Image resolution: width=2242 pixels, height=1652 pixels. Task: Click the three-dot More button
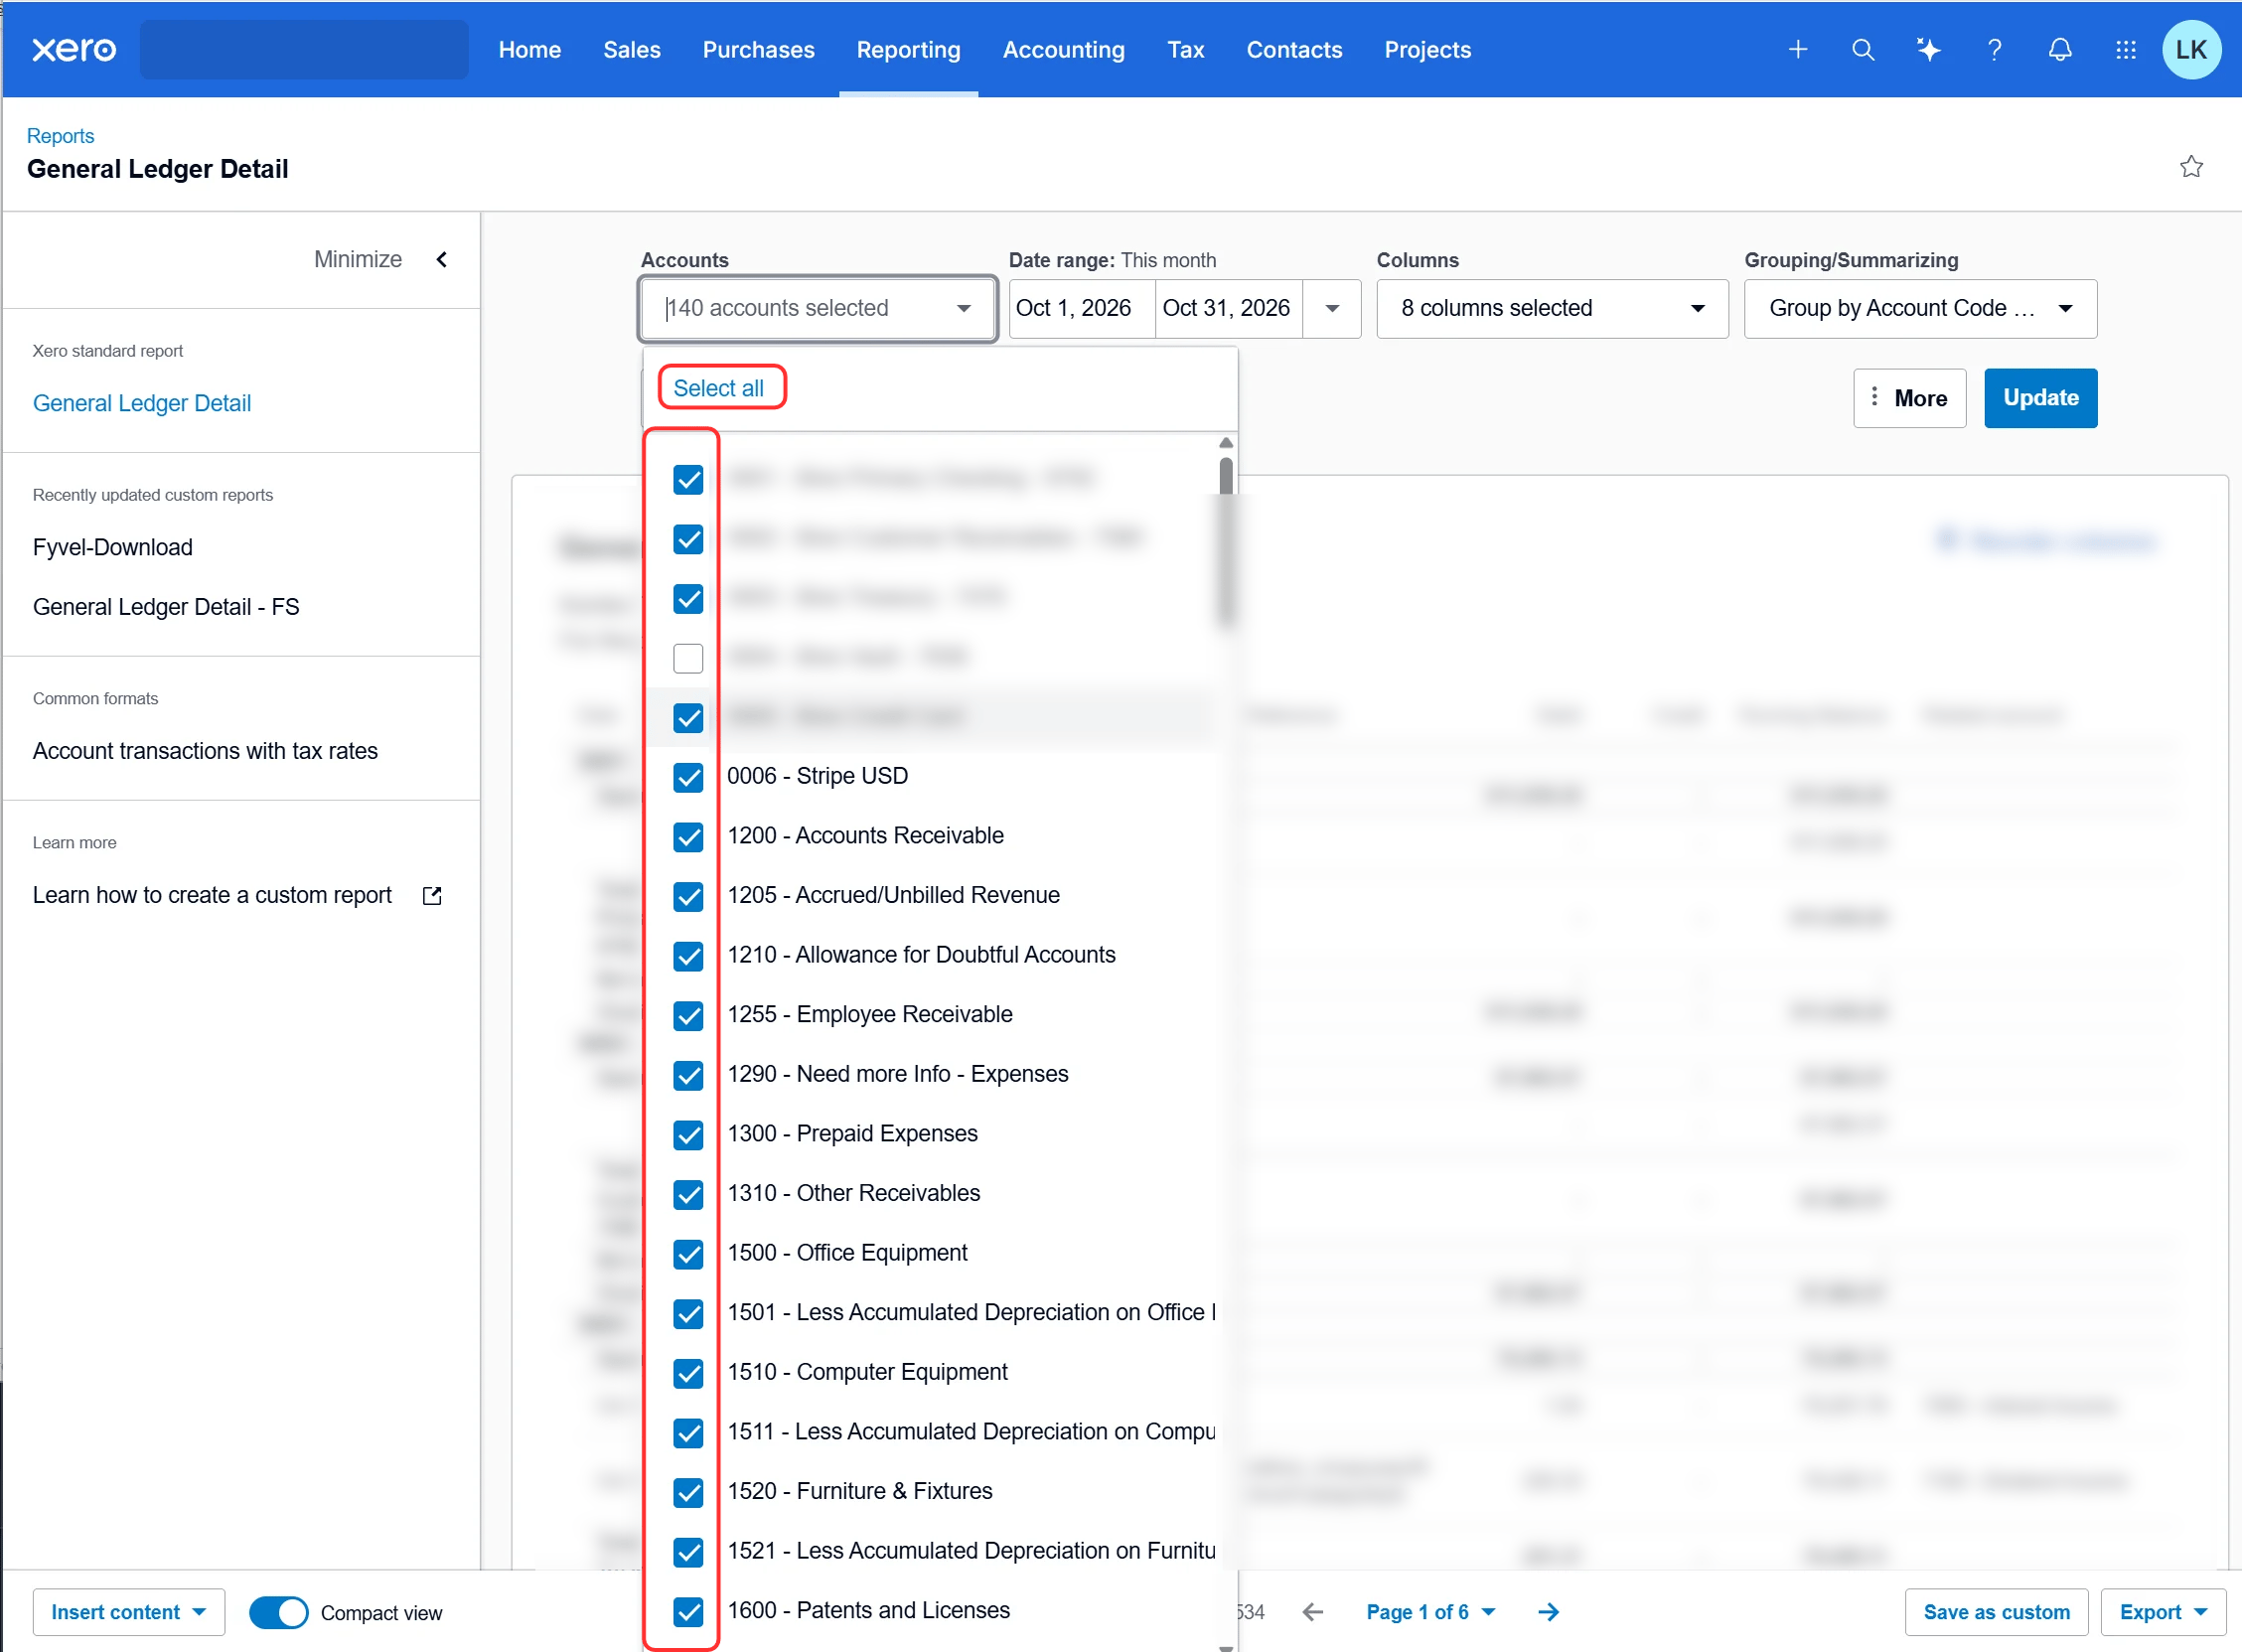(x=1909, y=398)
